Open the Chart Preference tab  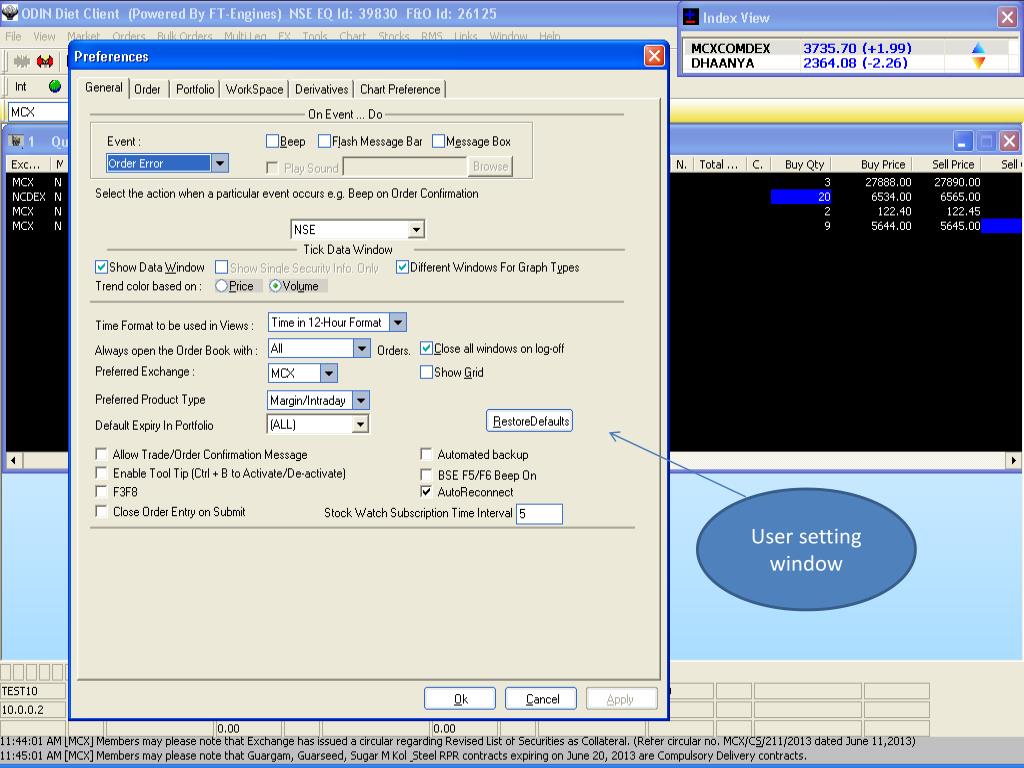click(400, 89)
